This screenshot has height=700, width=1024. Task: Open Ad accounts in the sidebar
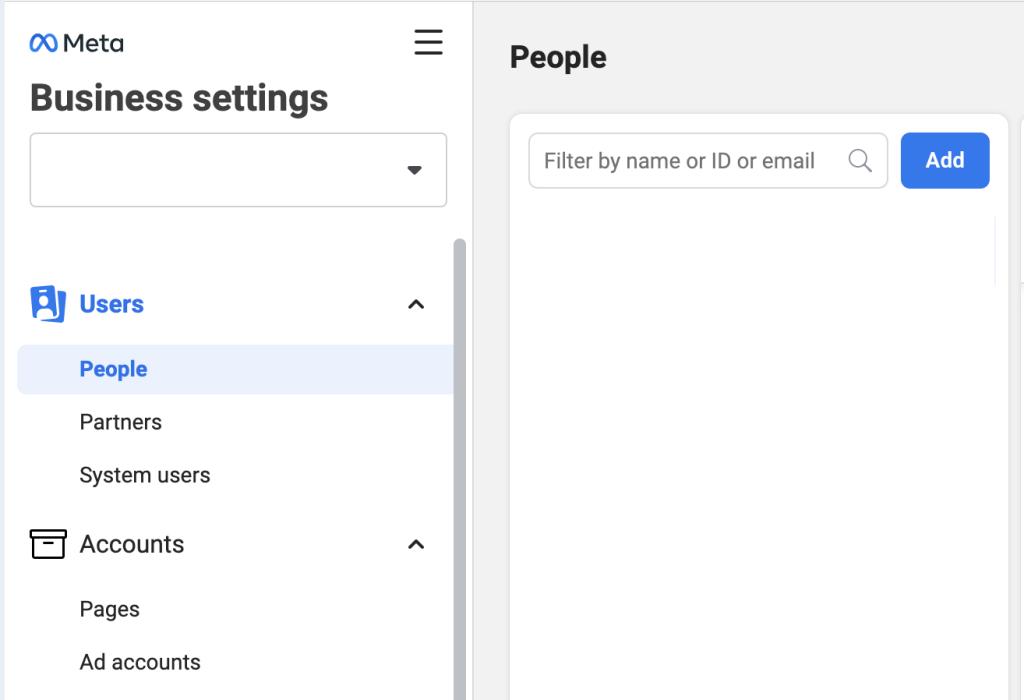139,662
